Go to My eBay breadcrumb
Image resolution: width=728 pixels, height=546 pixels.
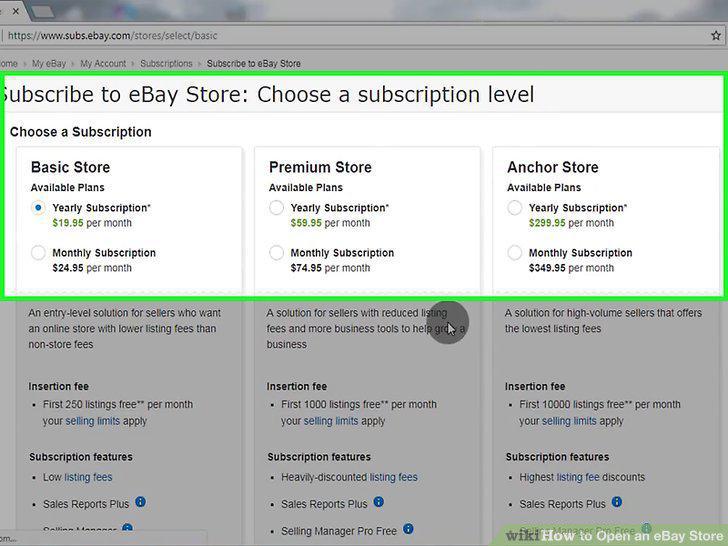point(49,64)
